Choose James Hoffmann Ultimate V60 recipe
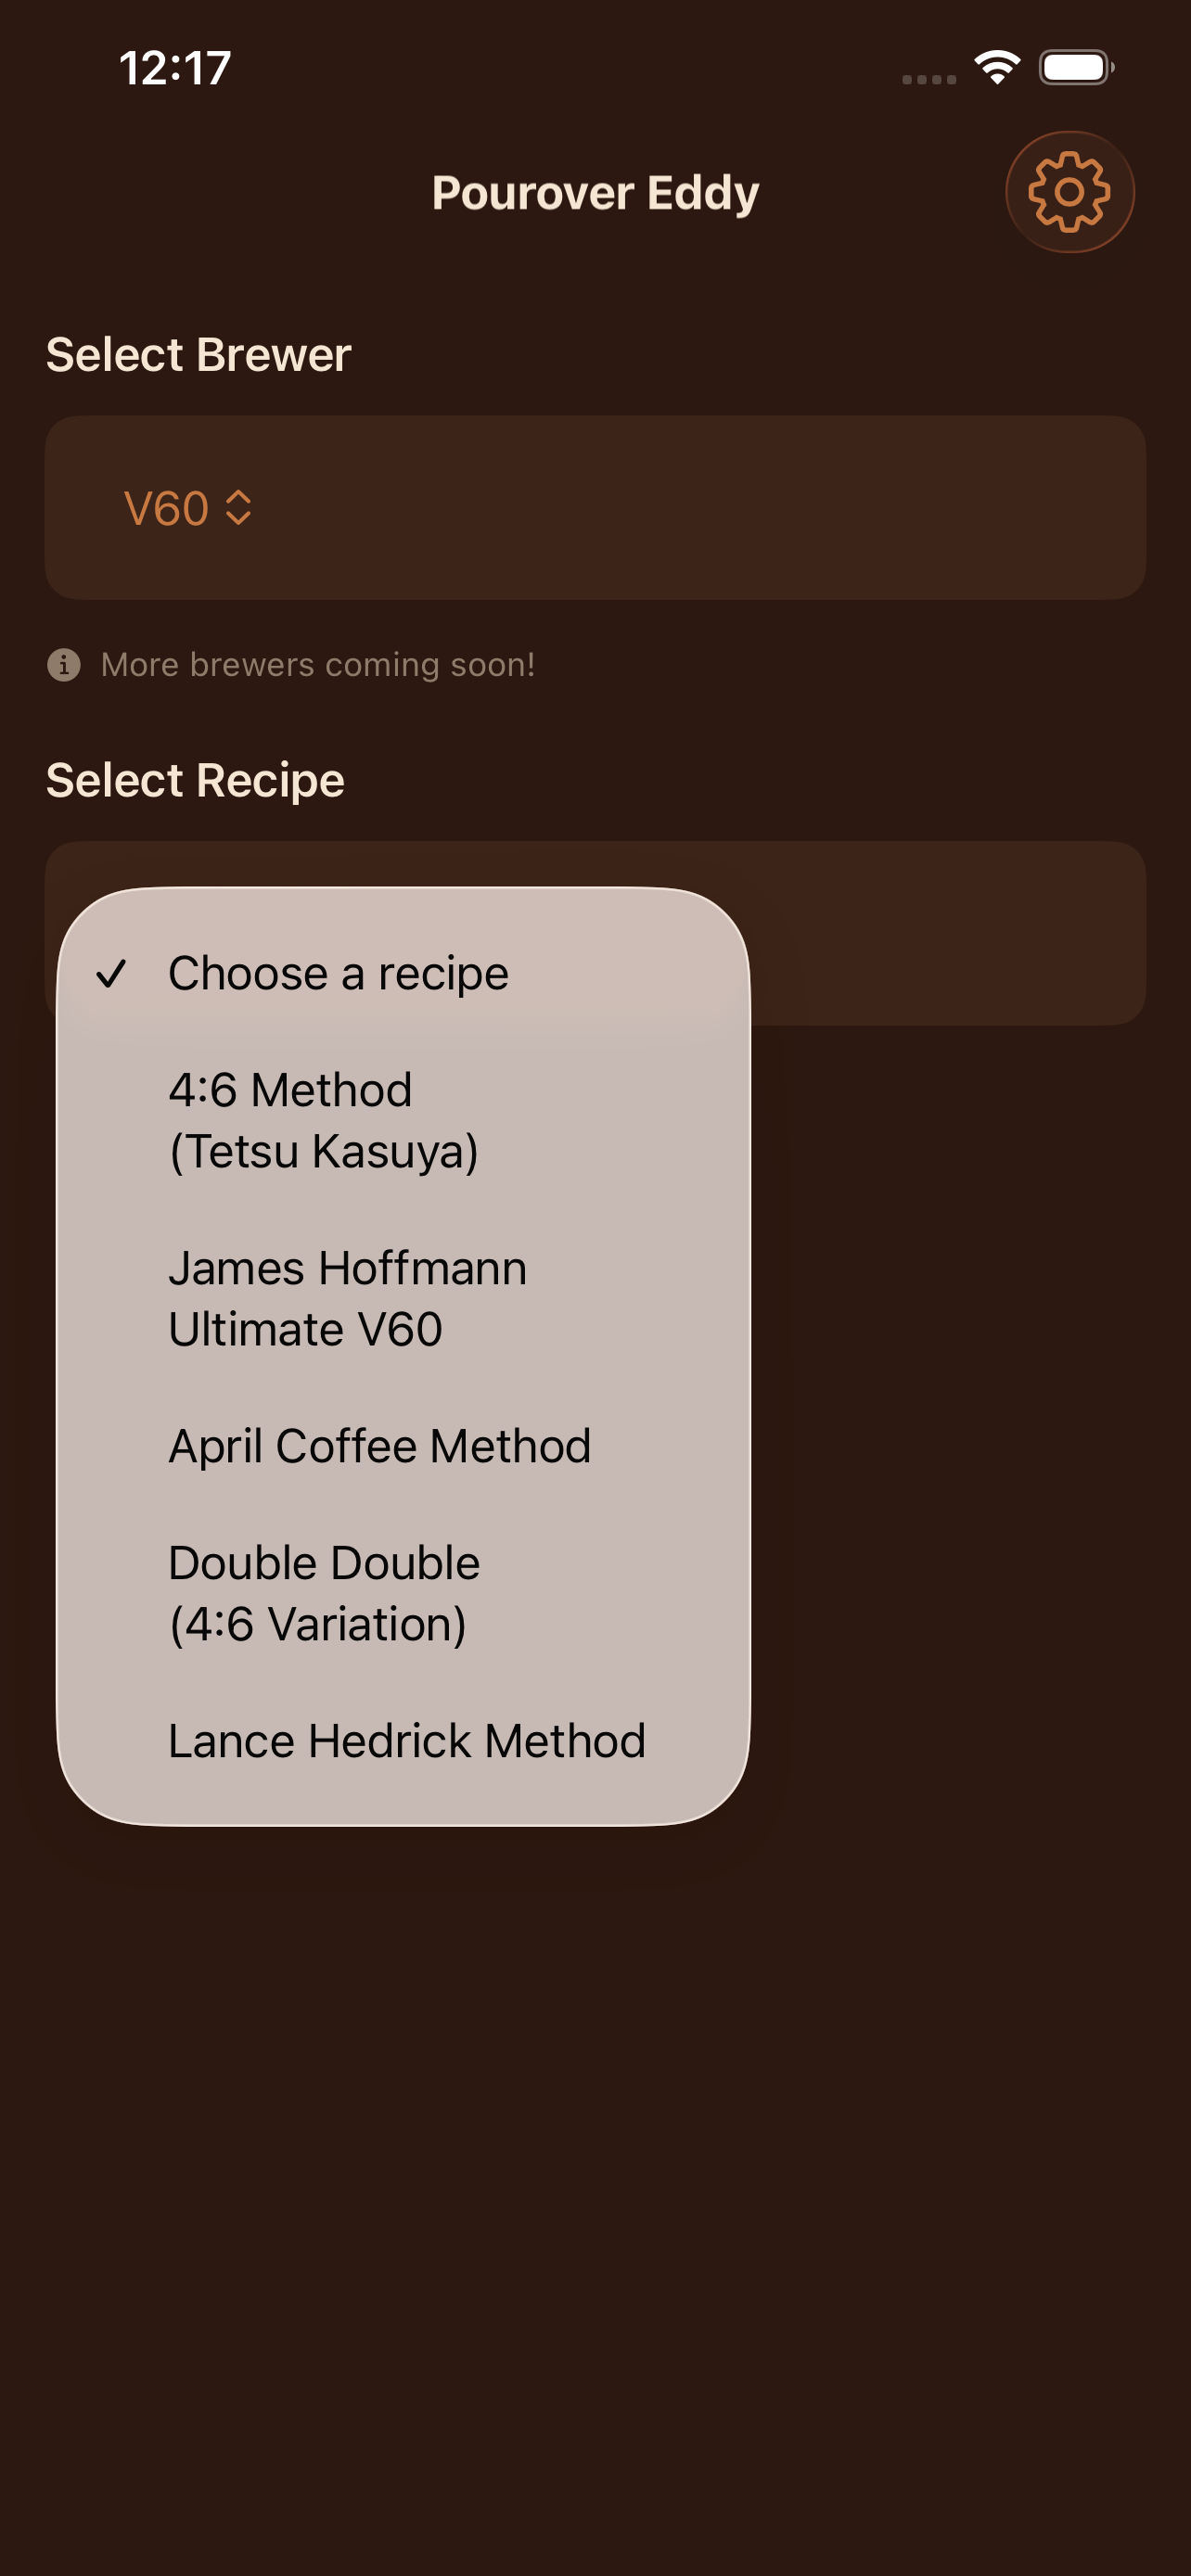1191x2576 pixels. tap(347, 1297)
